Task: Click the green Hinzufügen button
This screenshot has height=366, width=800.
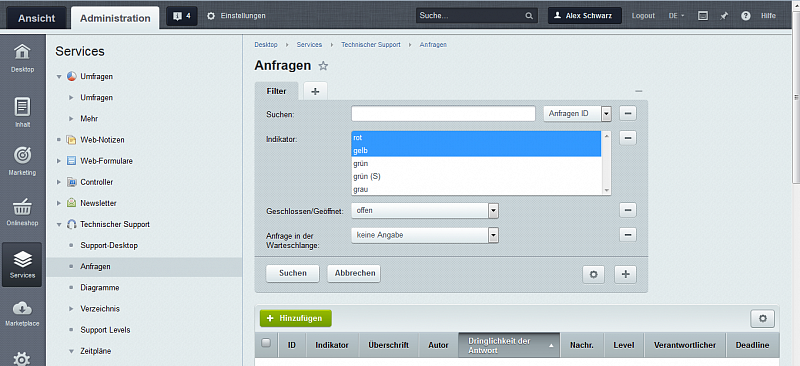Action: click(296, 318)
